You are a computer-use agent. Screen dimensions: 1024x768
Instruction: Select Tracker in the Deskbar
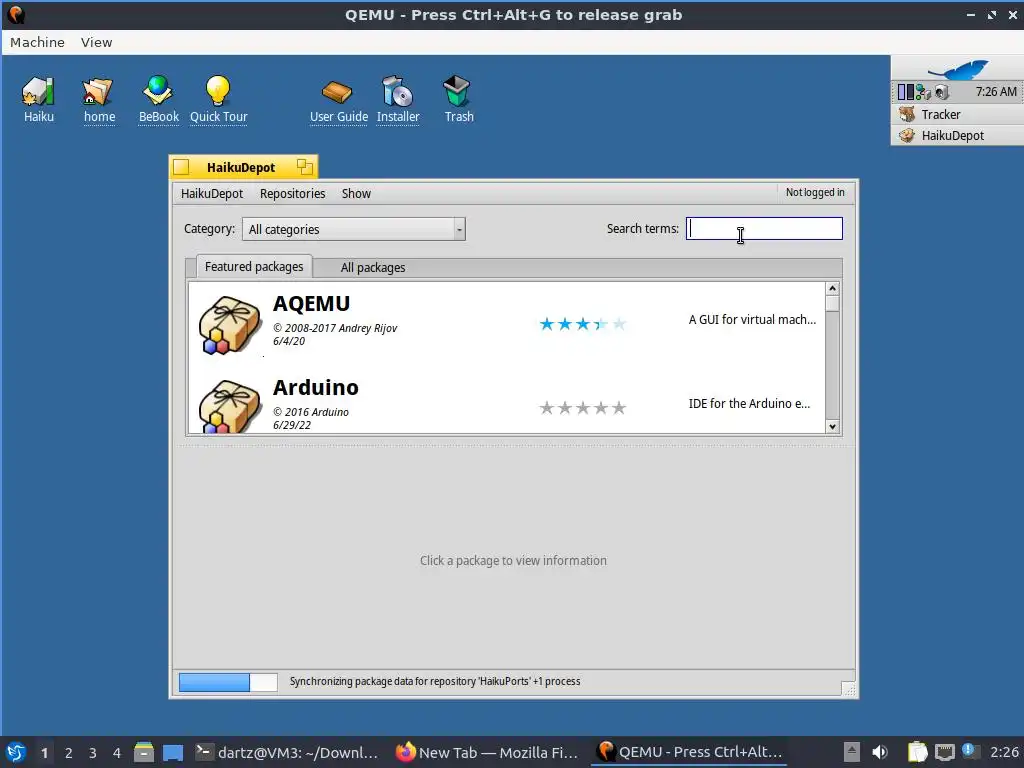click(957, 114)
